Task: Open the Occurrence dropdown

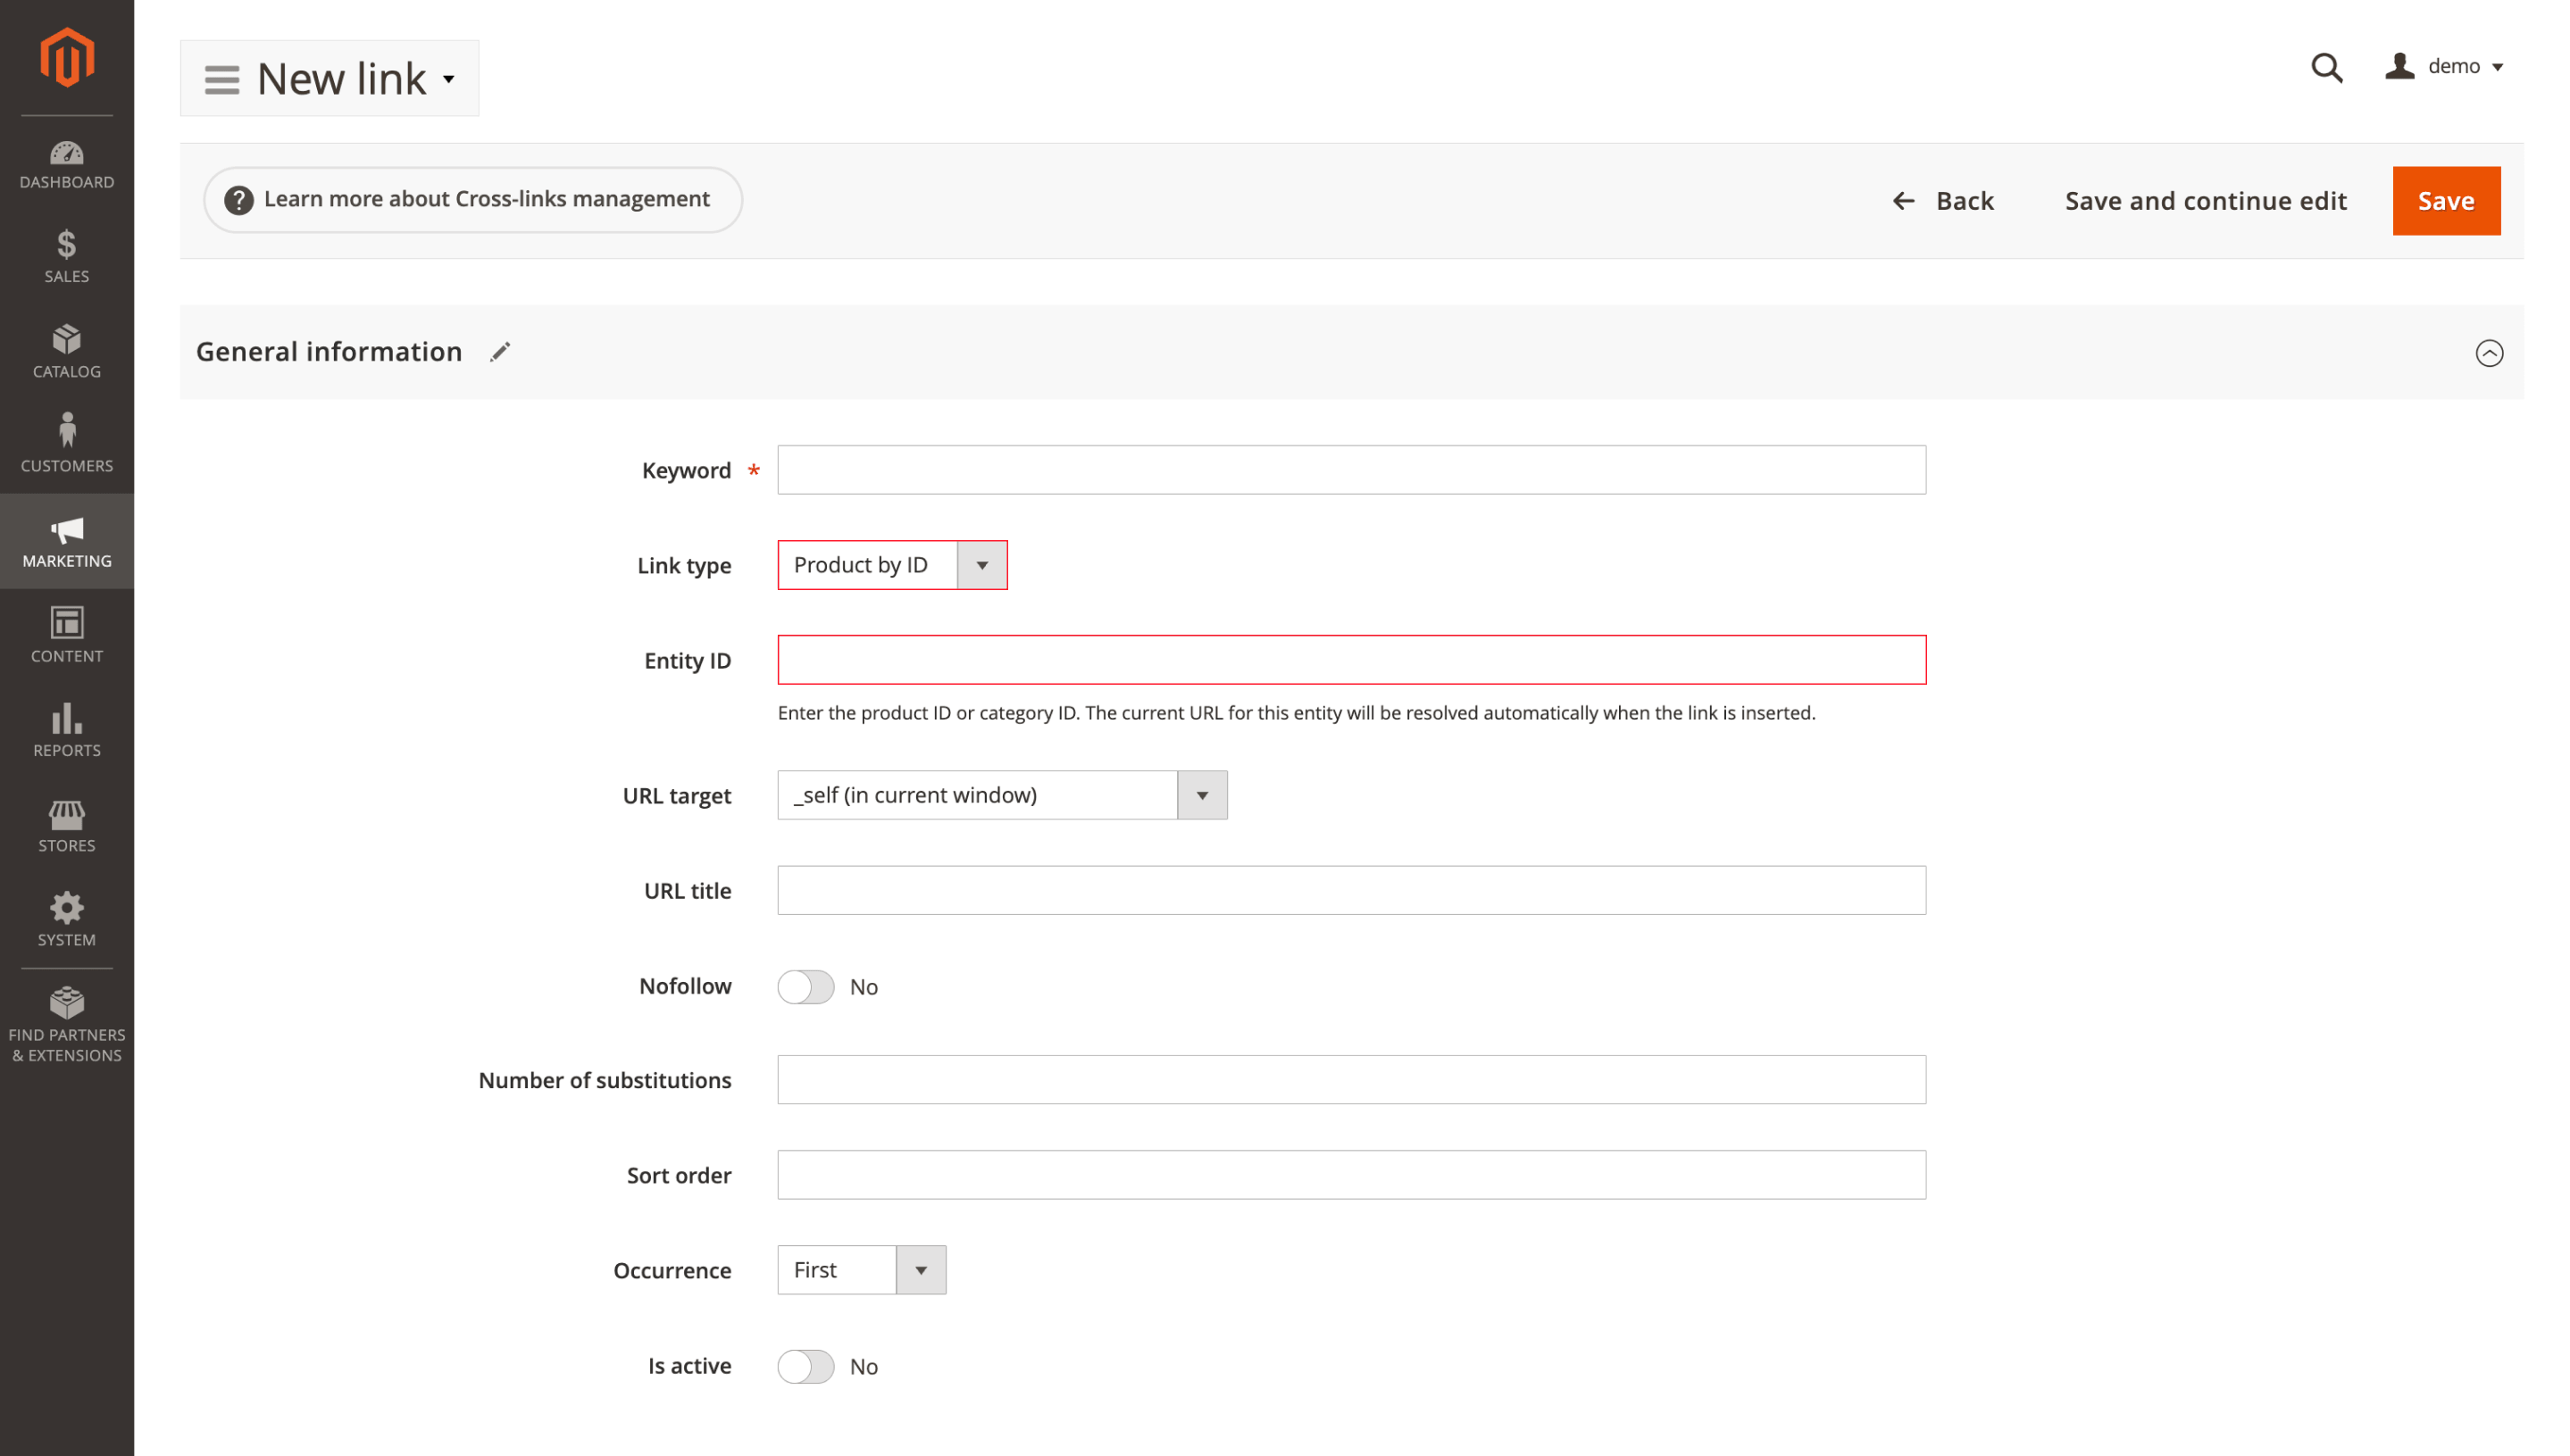Action: tap(861, 1270)
